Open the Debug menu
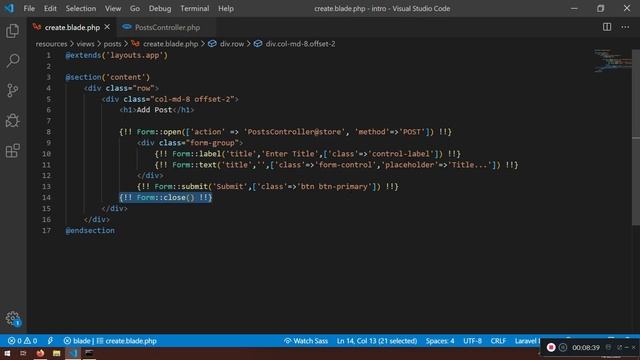Image resolution: width=640 pixels, height=360 pixels. point(160,8)
